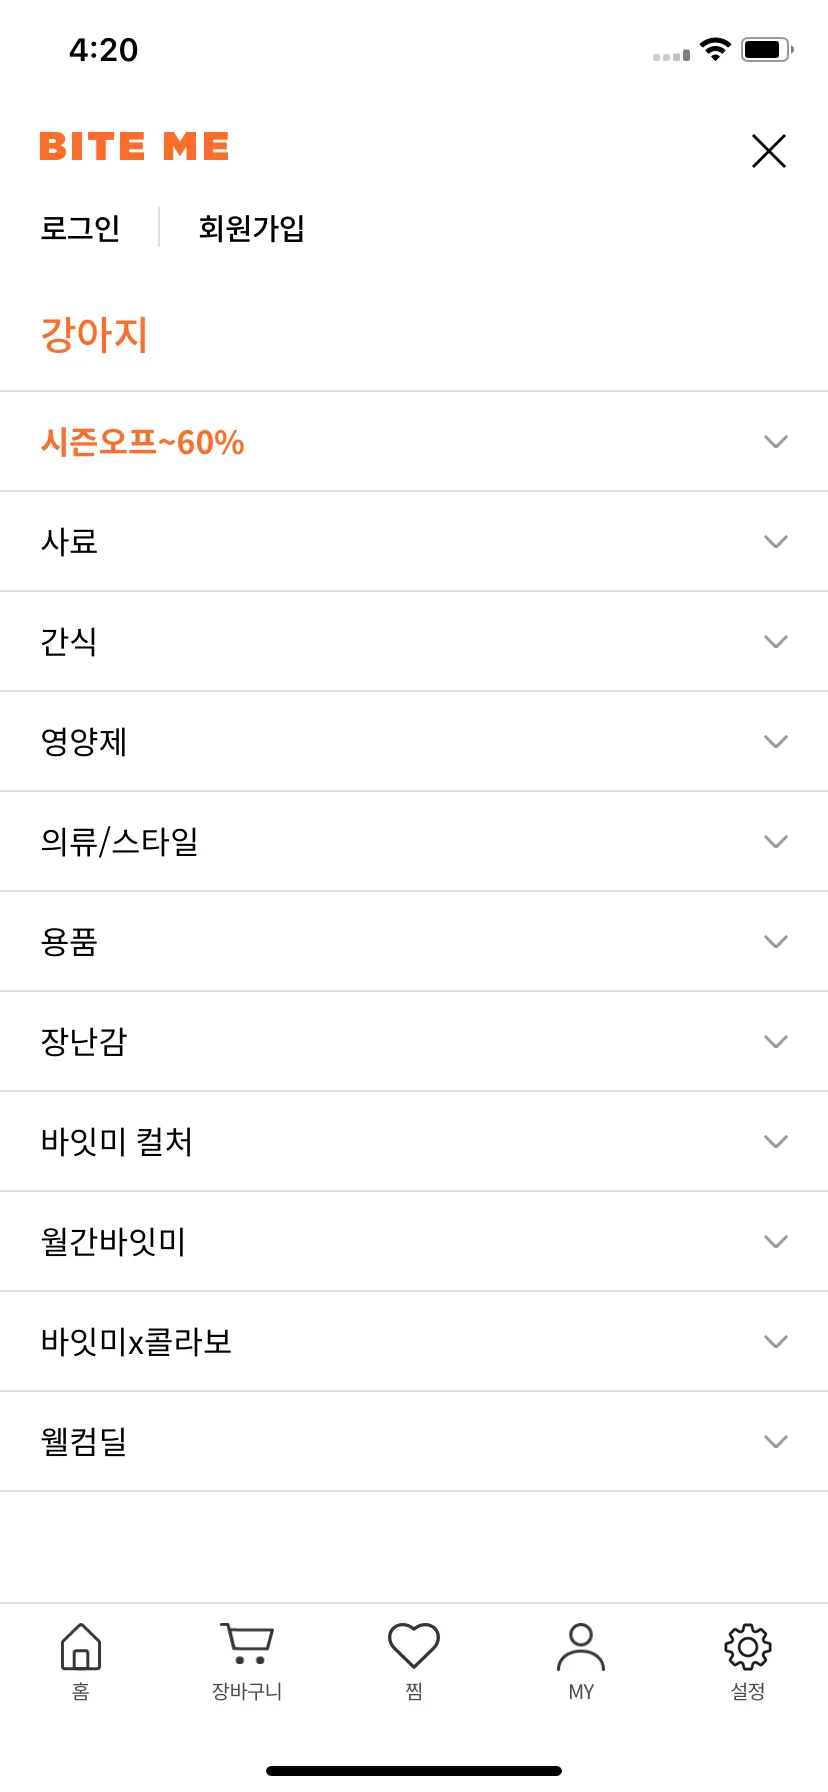Viewport: 828px width, 1792px height.
Task: Tap the BITE ME logo
Action: [135, 147]
